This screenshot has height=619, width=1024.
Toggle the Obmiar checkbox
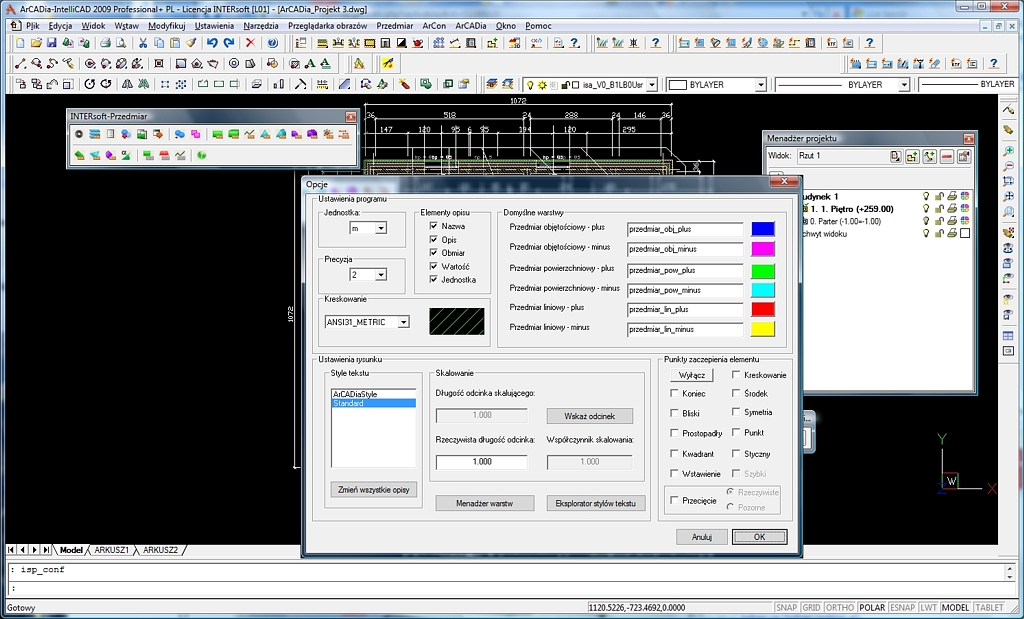tap(434, 253)
